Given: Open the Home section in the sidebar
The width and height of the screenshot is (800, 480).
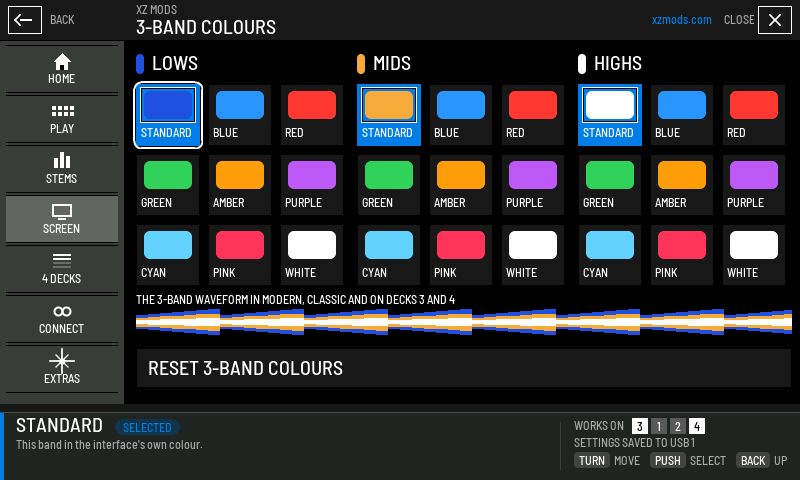Looking at the screenshot, I should click(x=62, y=69).
